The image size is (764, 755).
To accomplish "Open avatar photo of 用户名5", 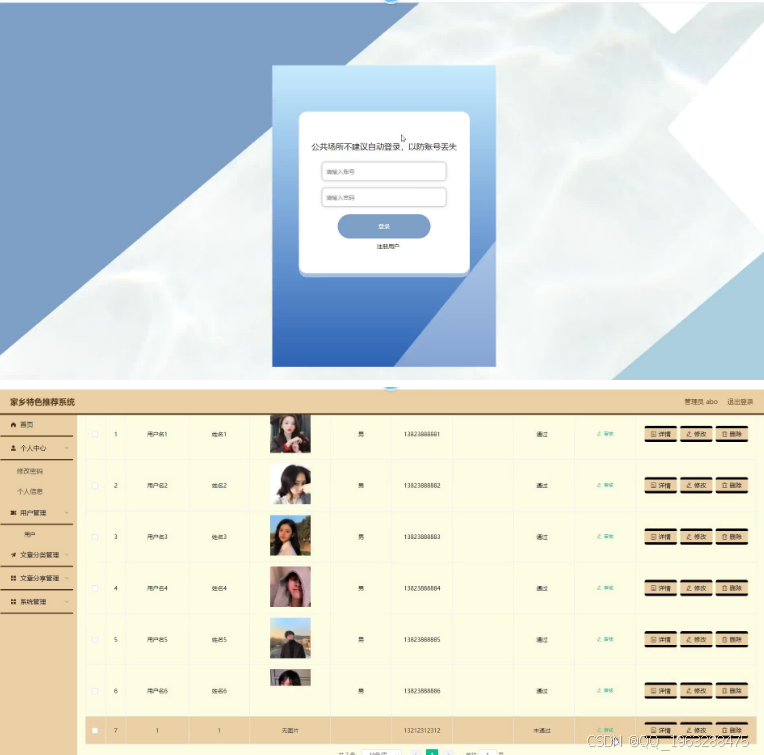I will coord(290,638).
